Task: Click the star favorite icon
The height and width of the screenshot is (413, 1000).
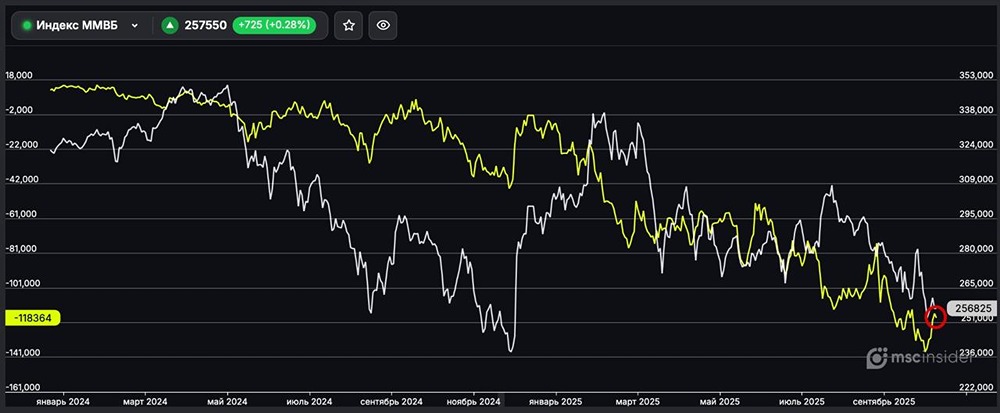Action: pyautogui.click(x=348, y=26)
